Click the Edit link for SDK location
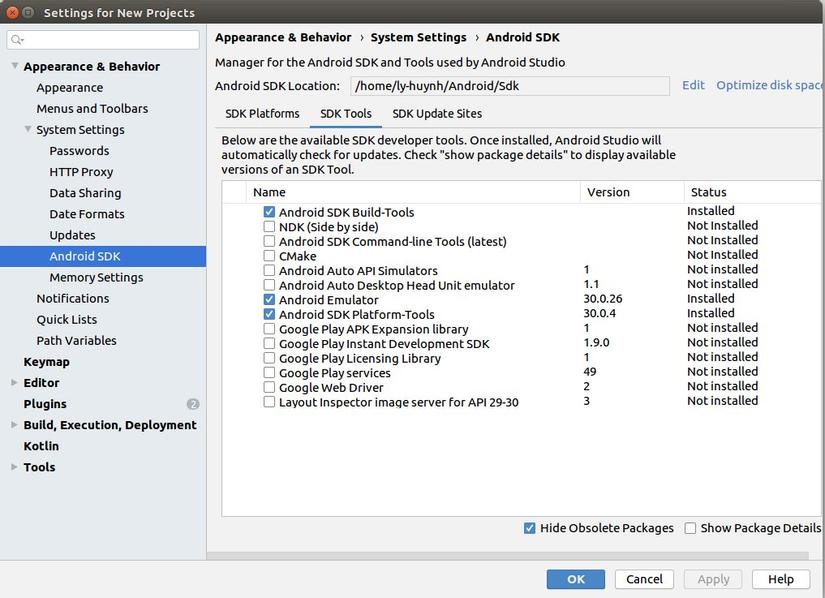 pos(693,86)
